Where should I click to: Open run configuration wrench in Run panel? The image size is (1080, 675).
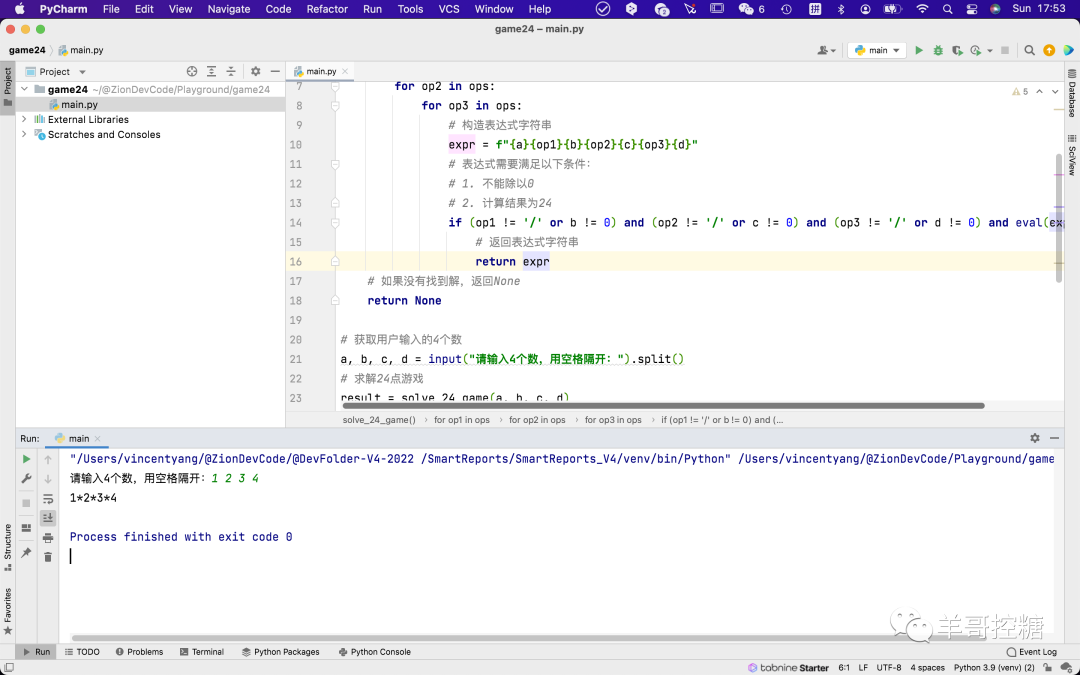(x=26, y=478)
